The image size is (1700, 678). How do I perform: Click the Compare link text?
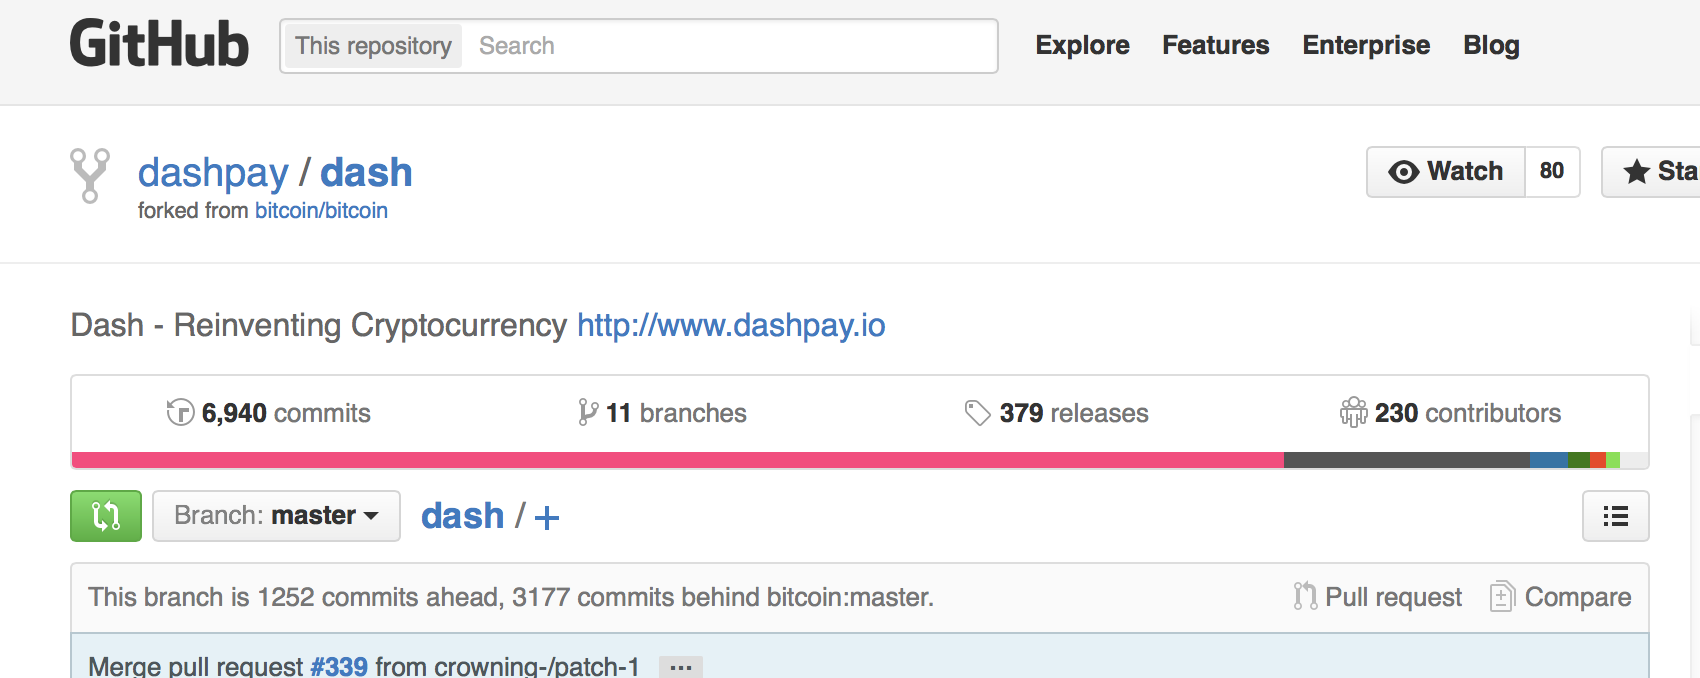click(x=1578, y=597)
